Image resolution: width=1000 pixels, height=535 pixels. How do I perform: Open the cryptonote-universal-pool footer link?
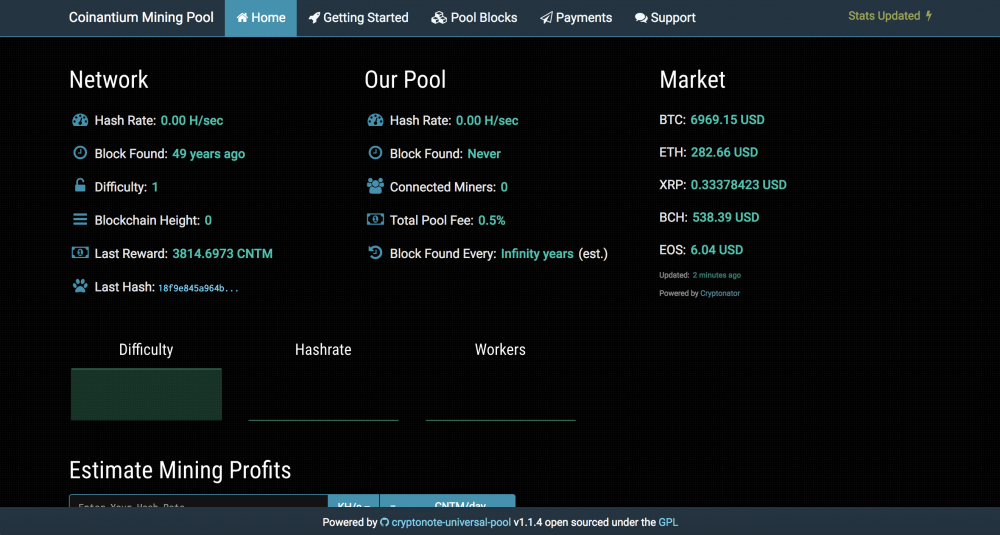pyautogui.click(x=451, y=522)
